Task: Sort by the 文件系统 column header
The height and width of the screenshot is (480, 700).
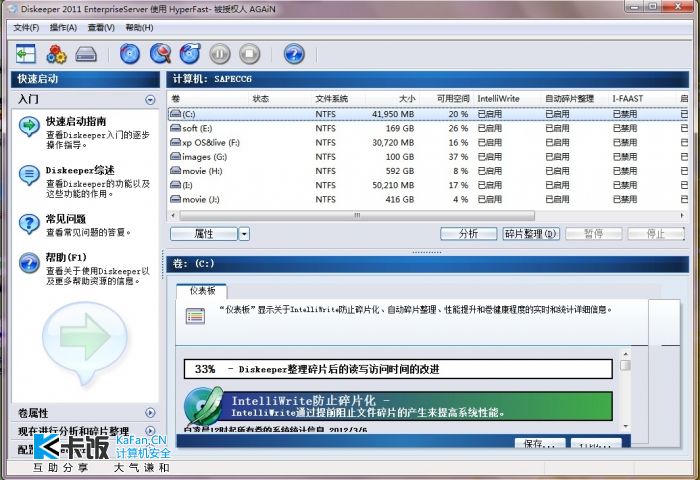Action: [338, 99]
